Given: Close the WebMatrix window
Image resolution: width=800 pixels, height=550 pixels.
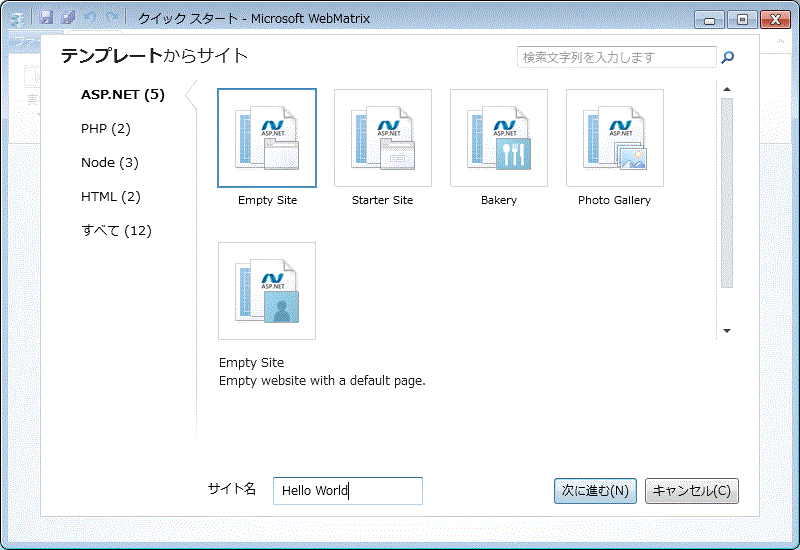Looking at the screenshot, I should point(776,20).
